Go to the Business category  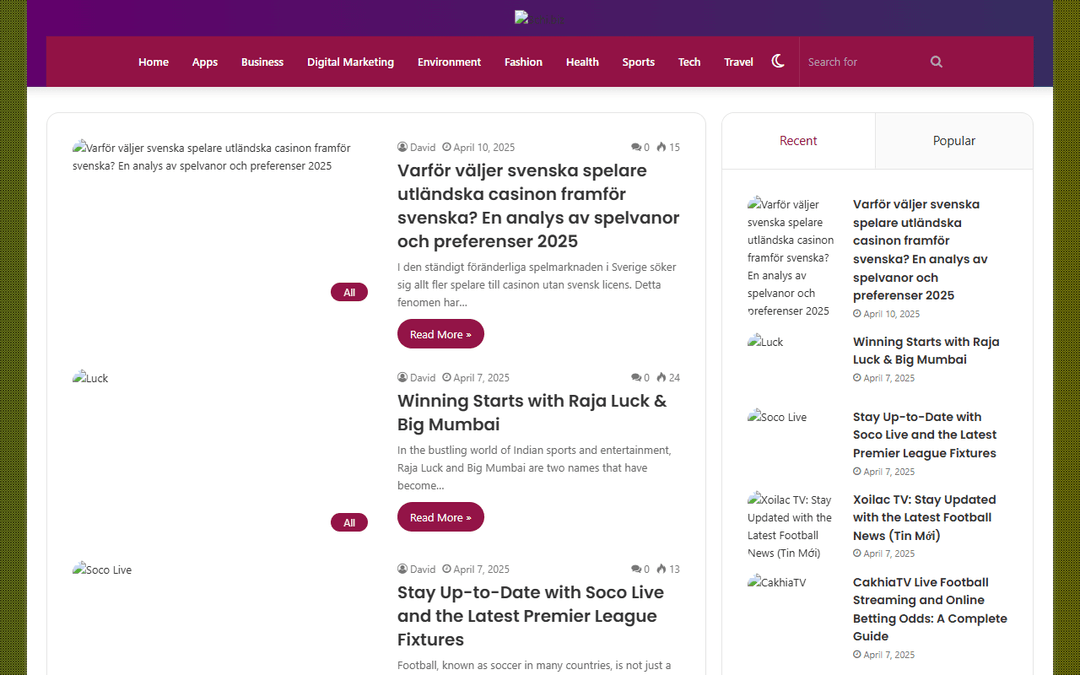pyautogui.click(x=262, y=62)
